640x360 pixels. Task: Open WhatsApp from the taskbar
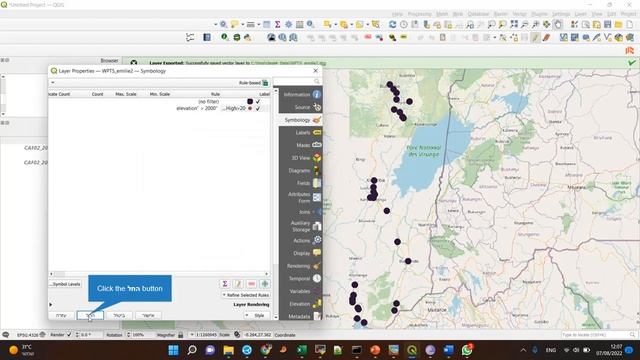[x=467, y=350]
